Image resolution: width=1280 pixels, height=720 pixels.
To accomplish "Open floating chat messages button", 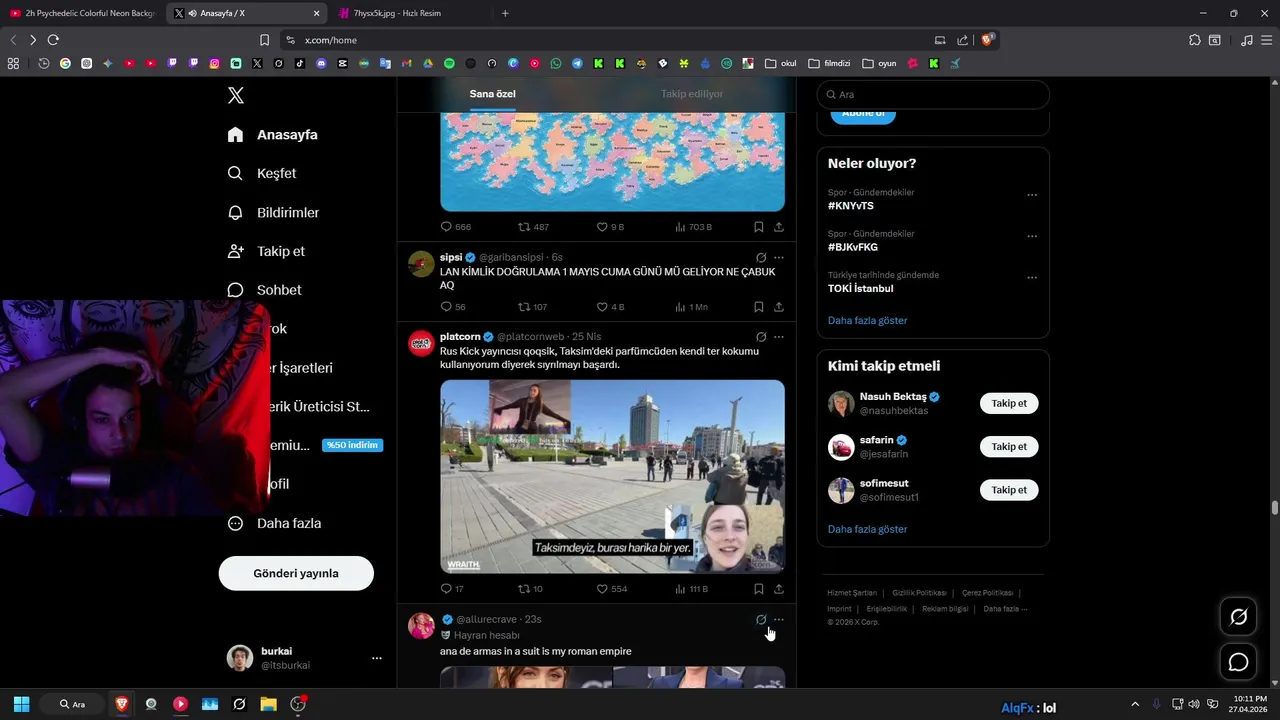I will coord(1238,662).
